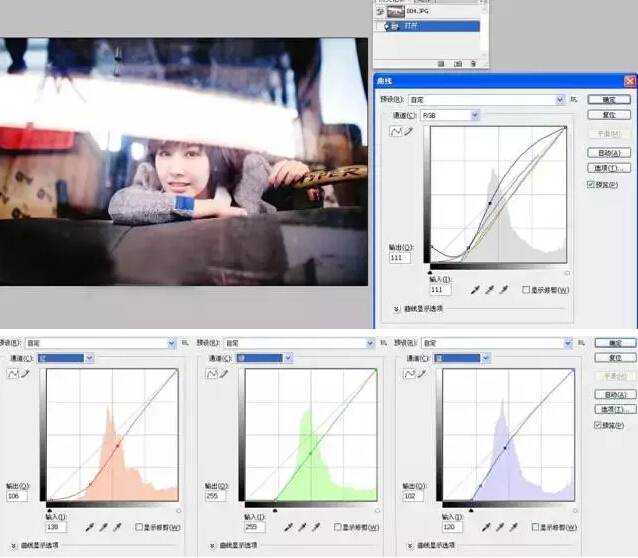Pick white eyedropper in red-histogram panel
This screenshot has height=558, width=638.
[x=117, y=527]
